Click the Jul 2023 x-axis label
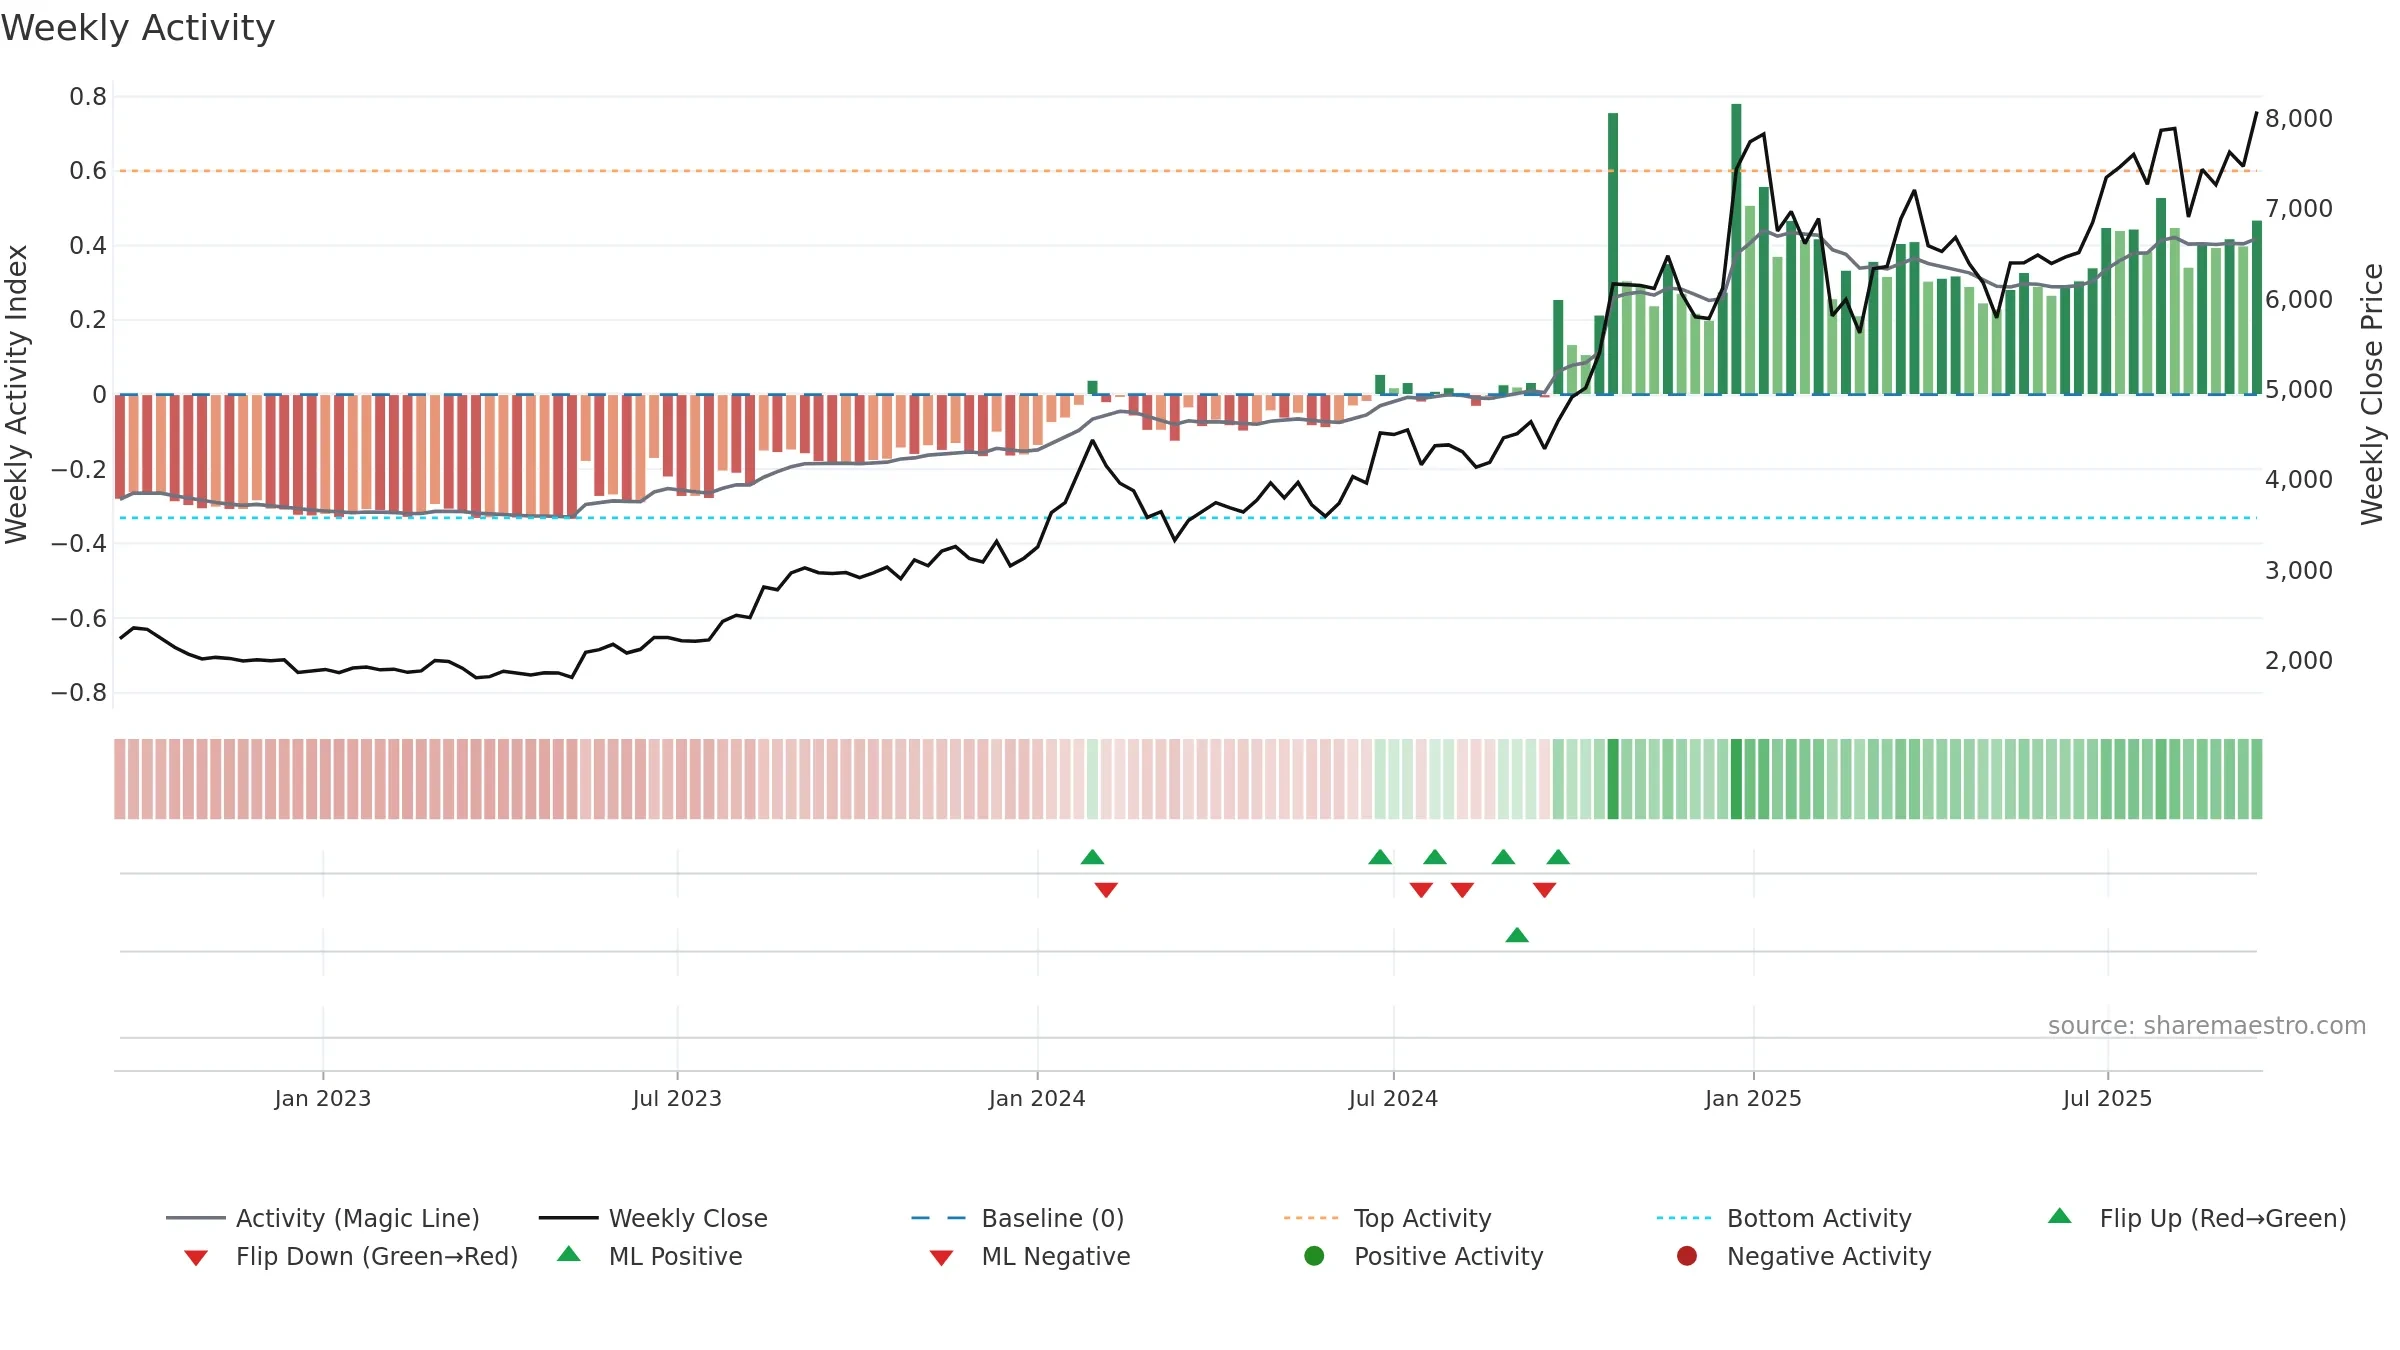This screenshot has width=2400, height=1350. point(677,1098)
